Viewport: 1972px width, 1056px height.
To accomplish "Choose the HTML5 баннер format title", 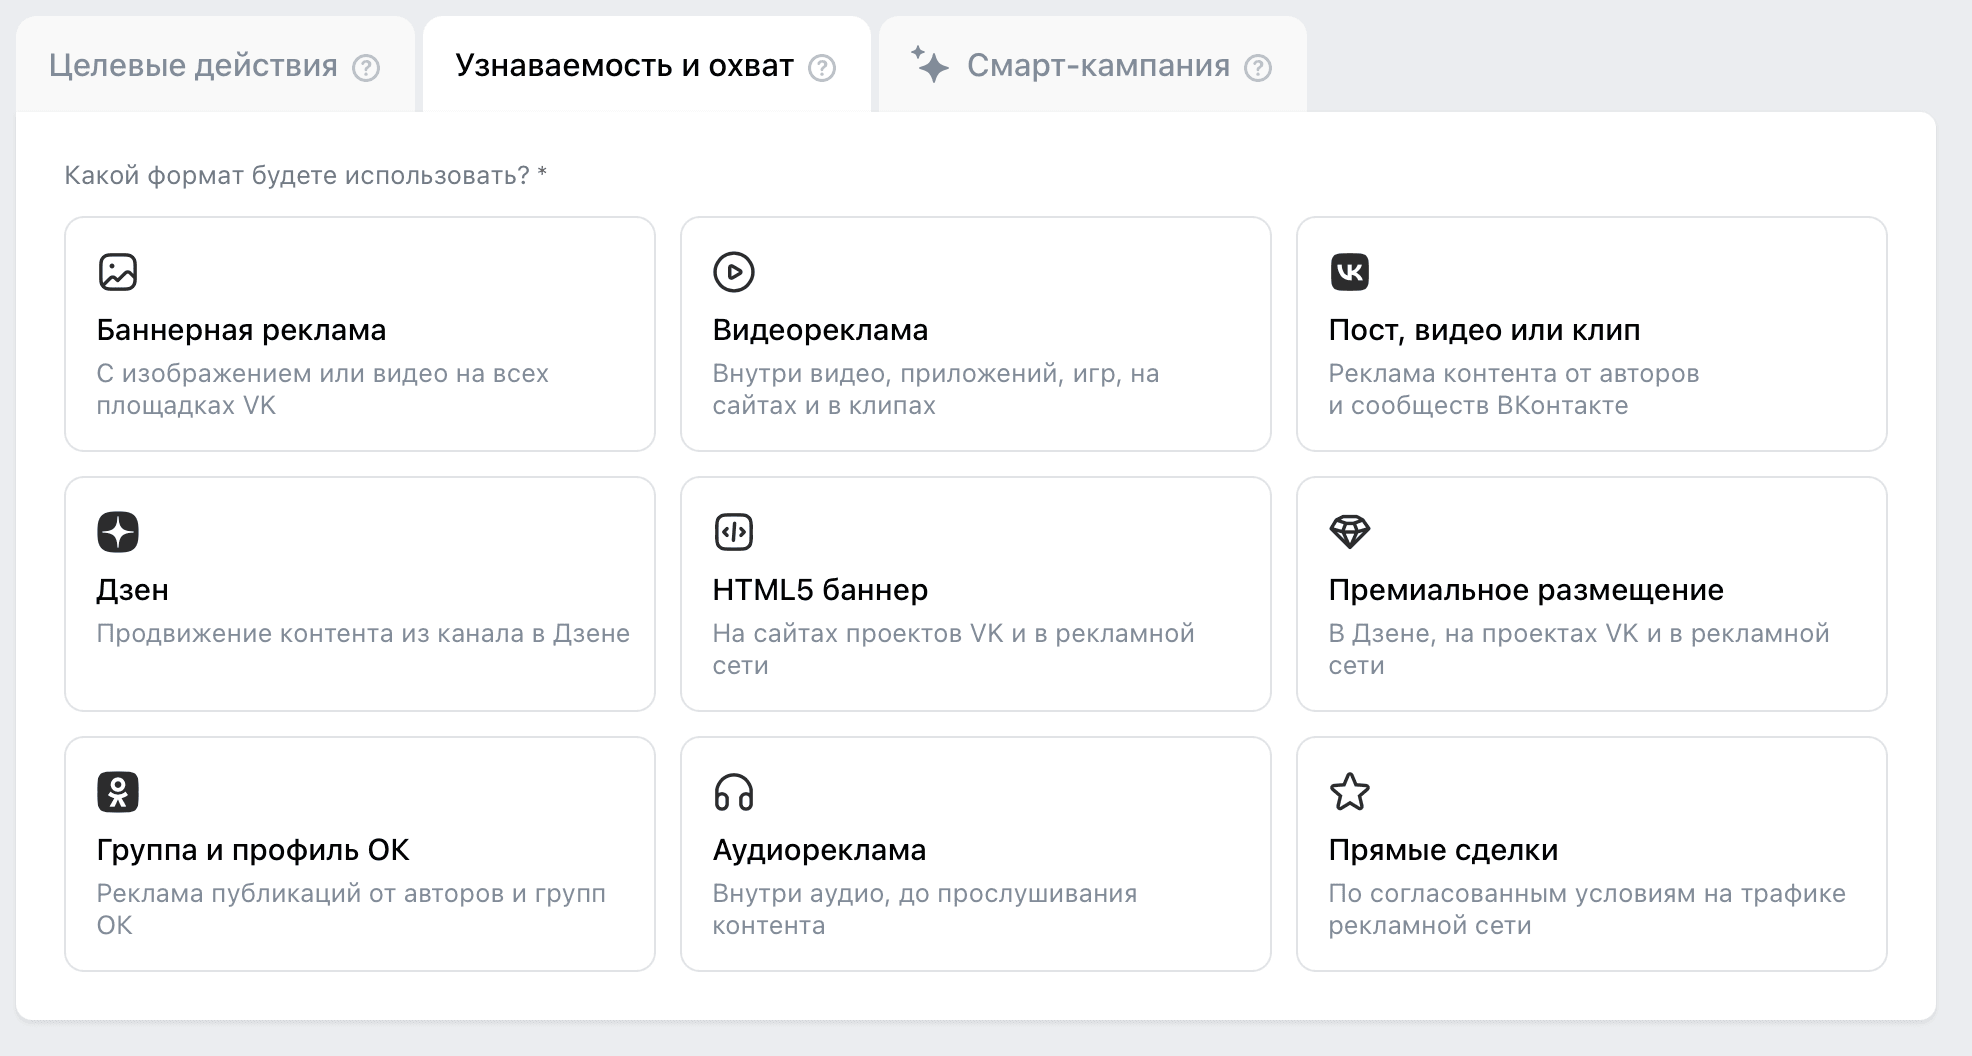I will (820, 590).
